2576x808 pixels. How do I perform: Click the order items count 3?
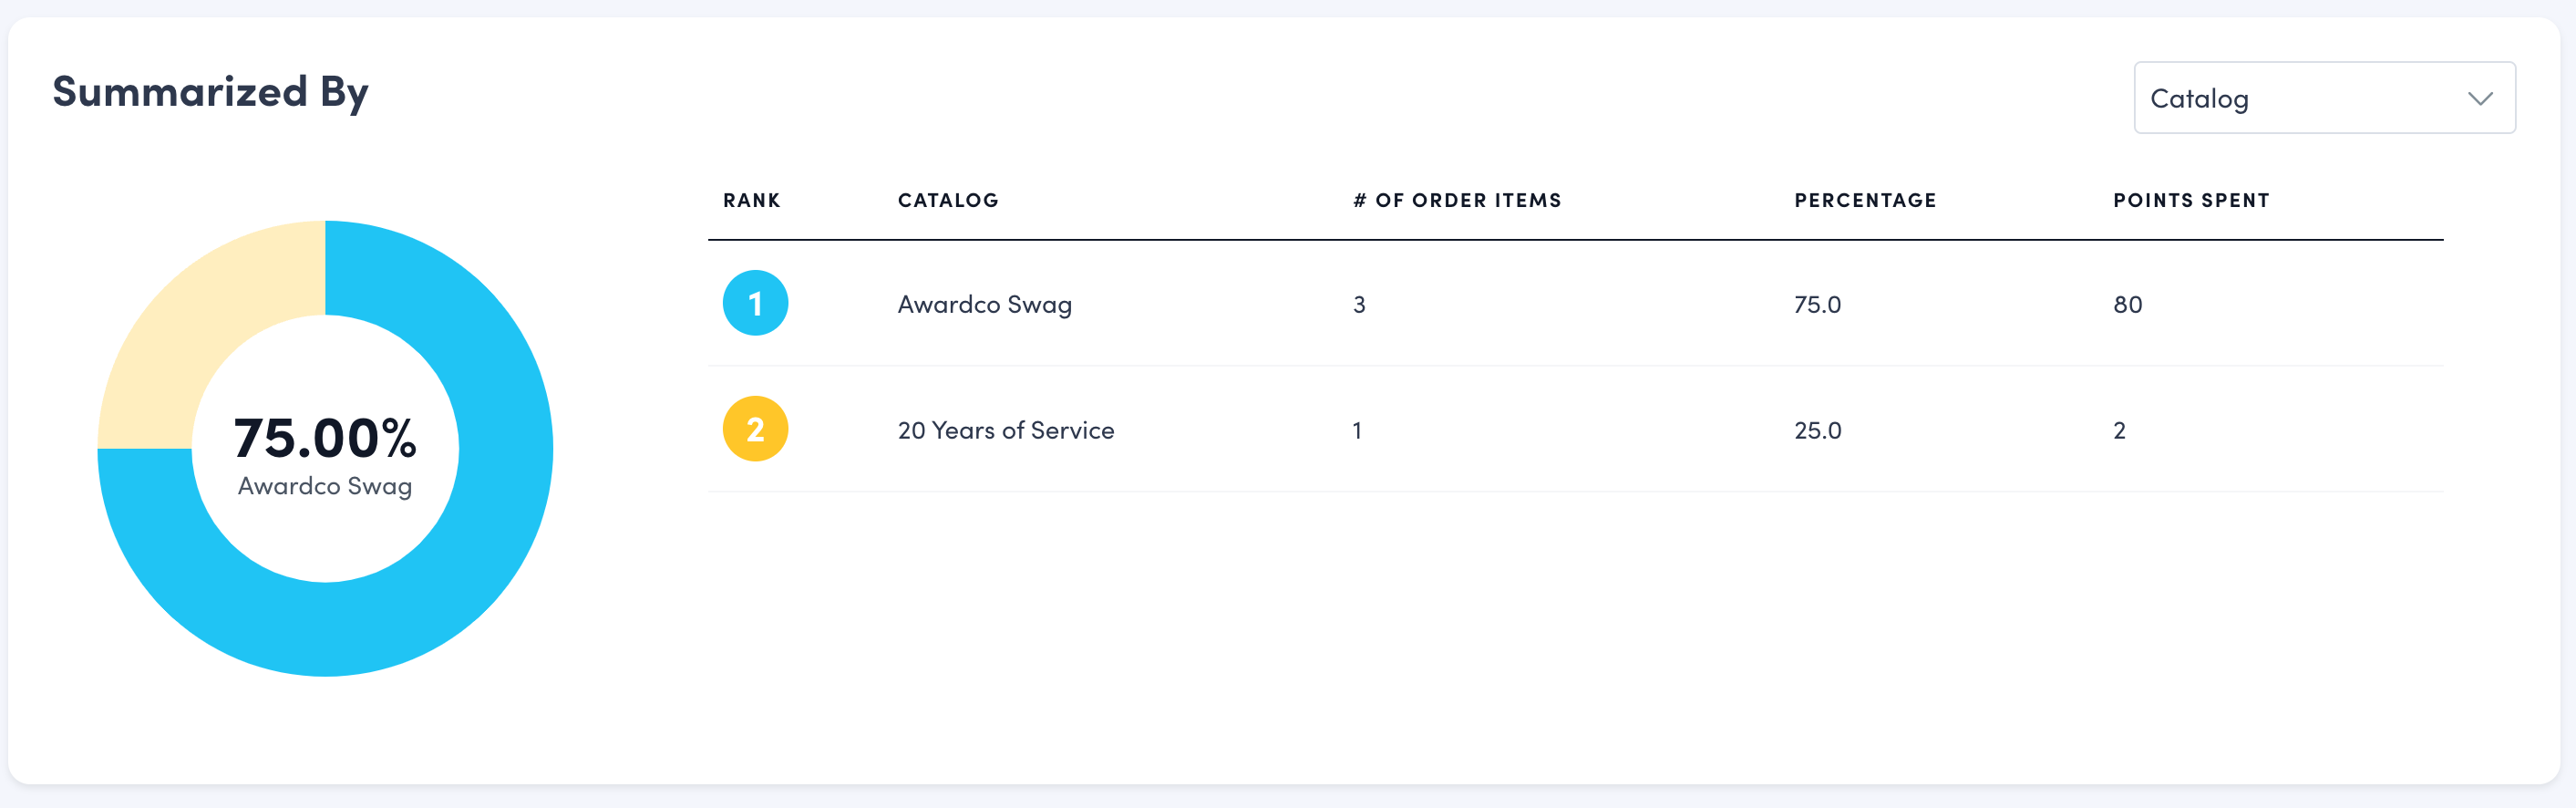(1359, 304)
